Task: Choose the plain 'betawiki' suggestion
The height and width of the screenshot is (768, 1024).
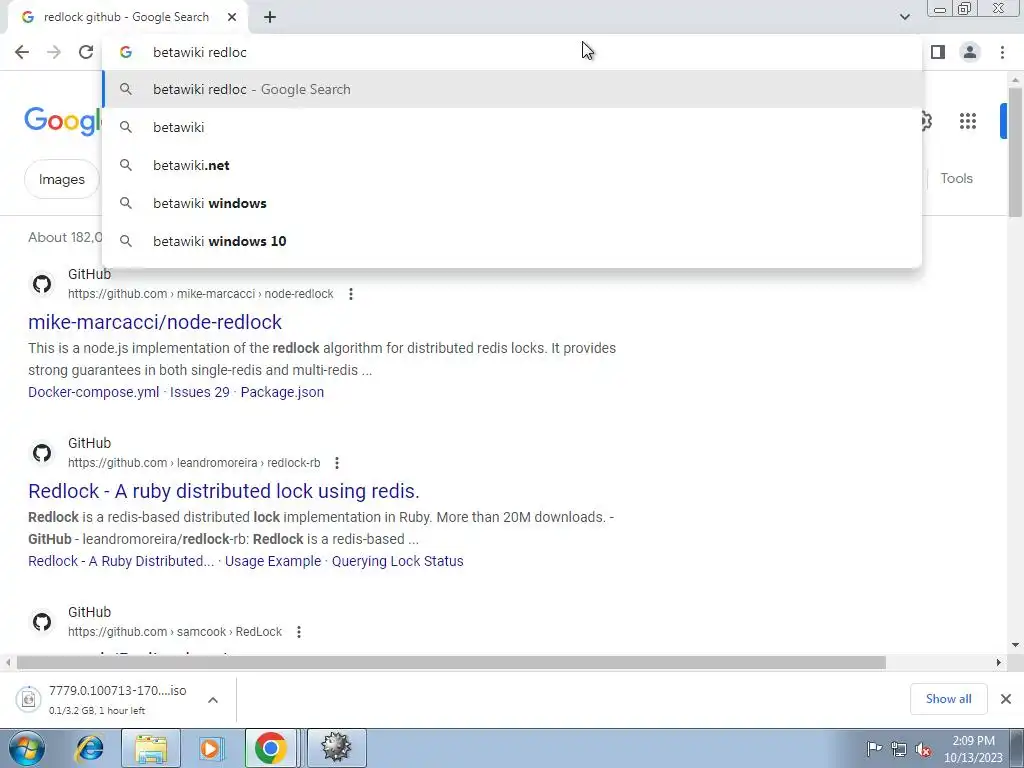Action: coord(512,127)
